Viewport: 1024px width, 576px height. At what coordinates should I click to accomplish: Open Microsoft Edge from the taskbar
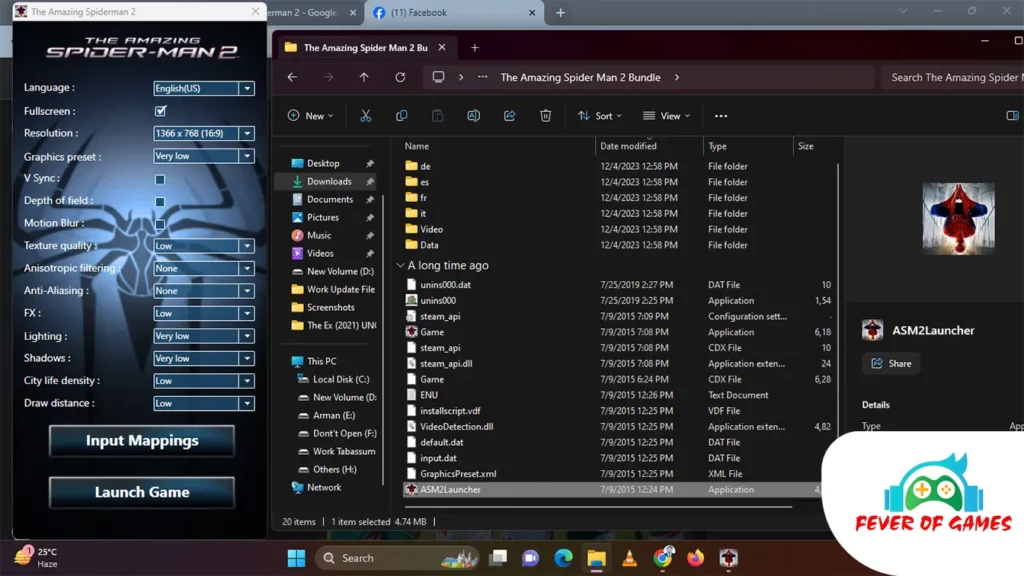564,558
